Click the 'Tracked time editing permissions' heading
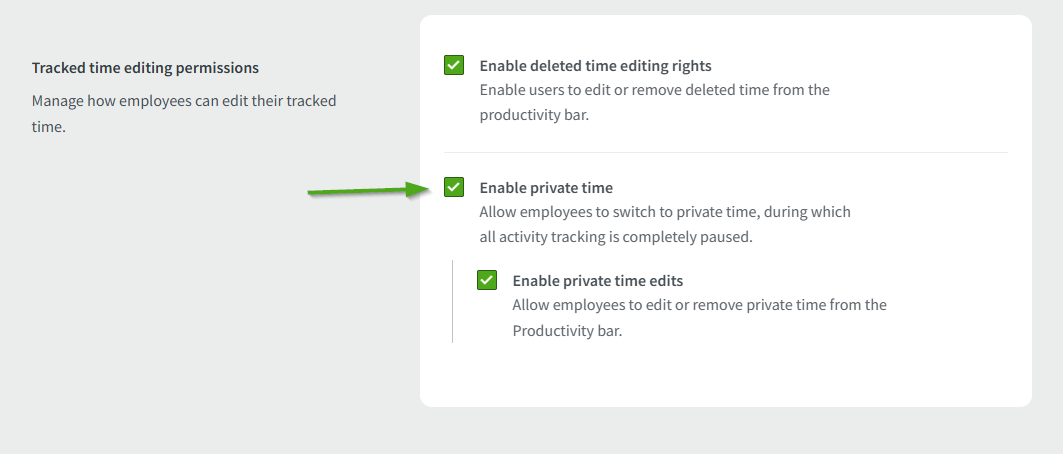This screenshot has width=1063, height=454. 145,68
